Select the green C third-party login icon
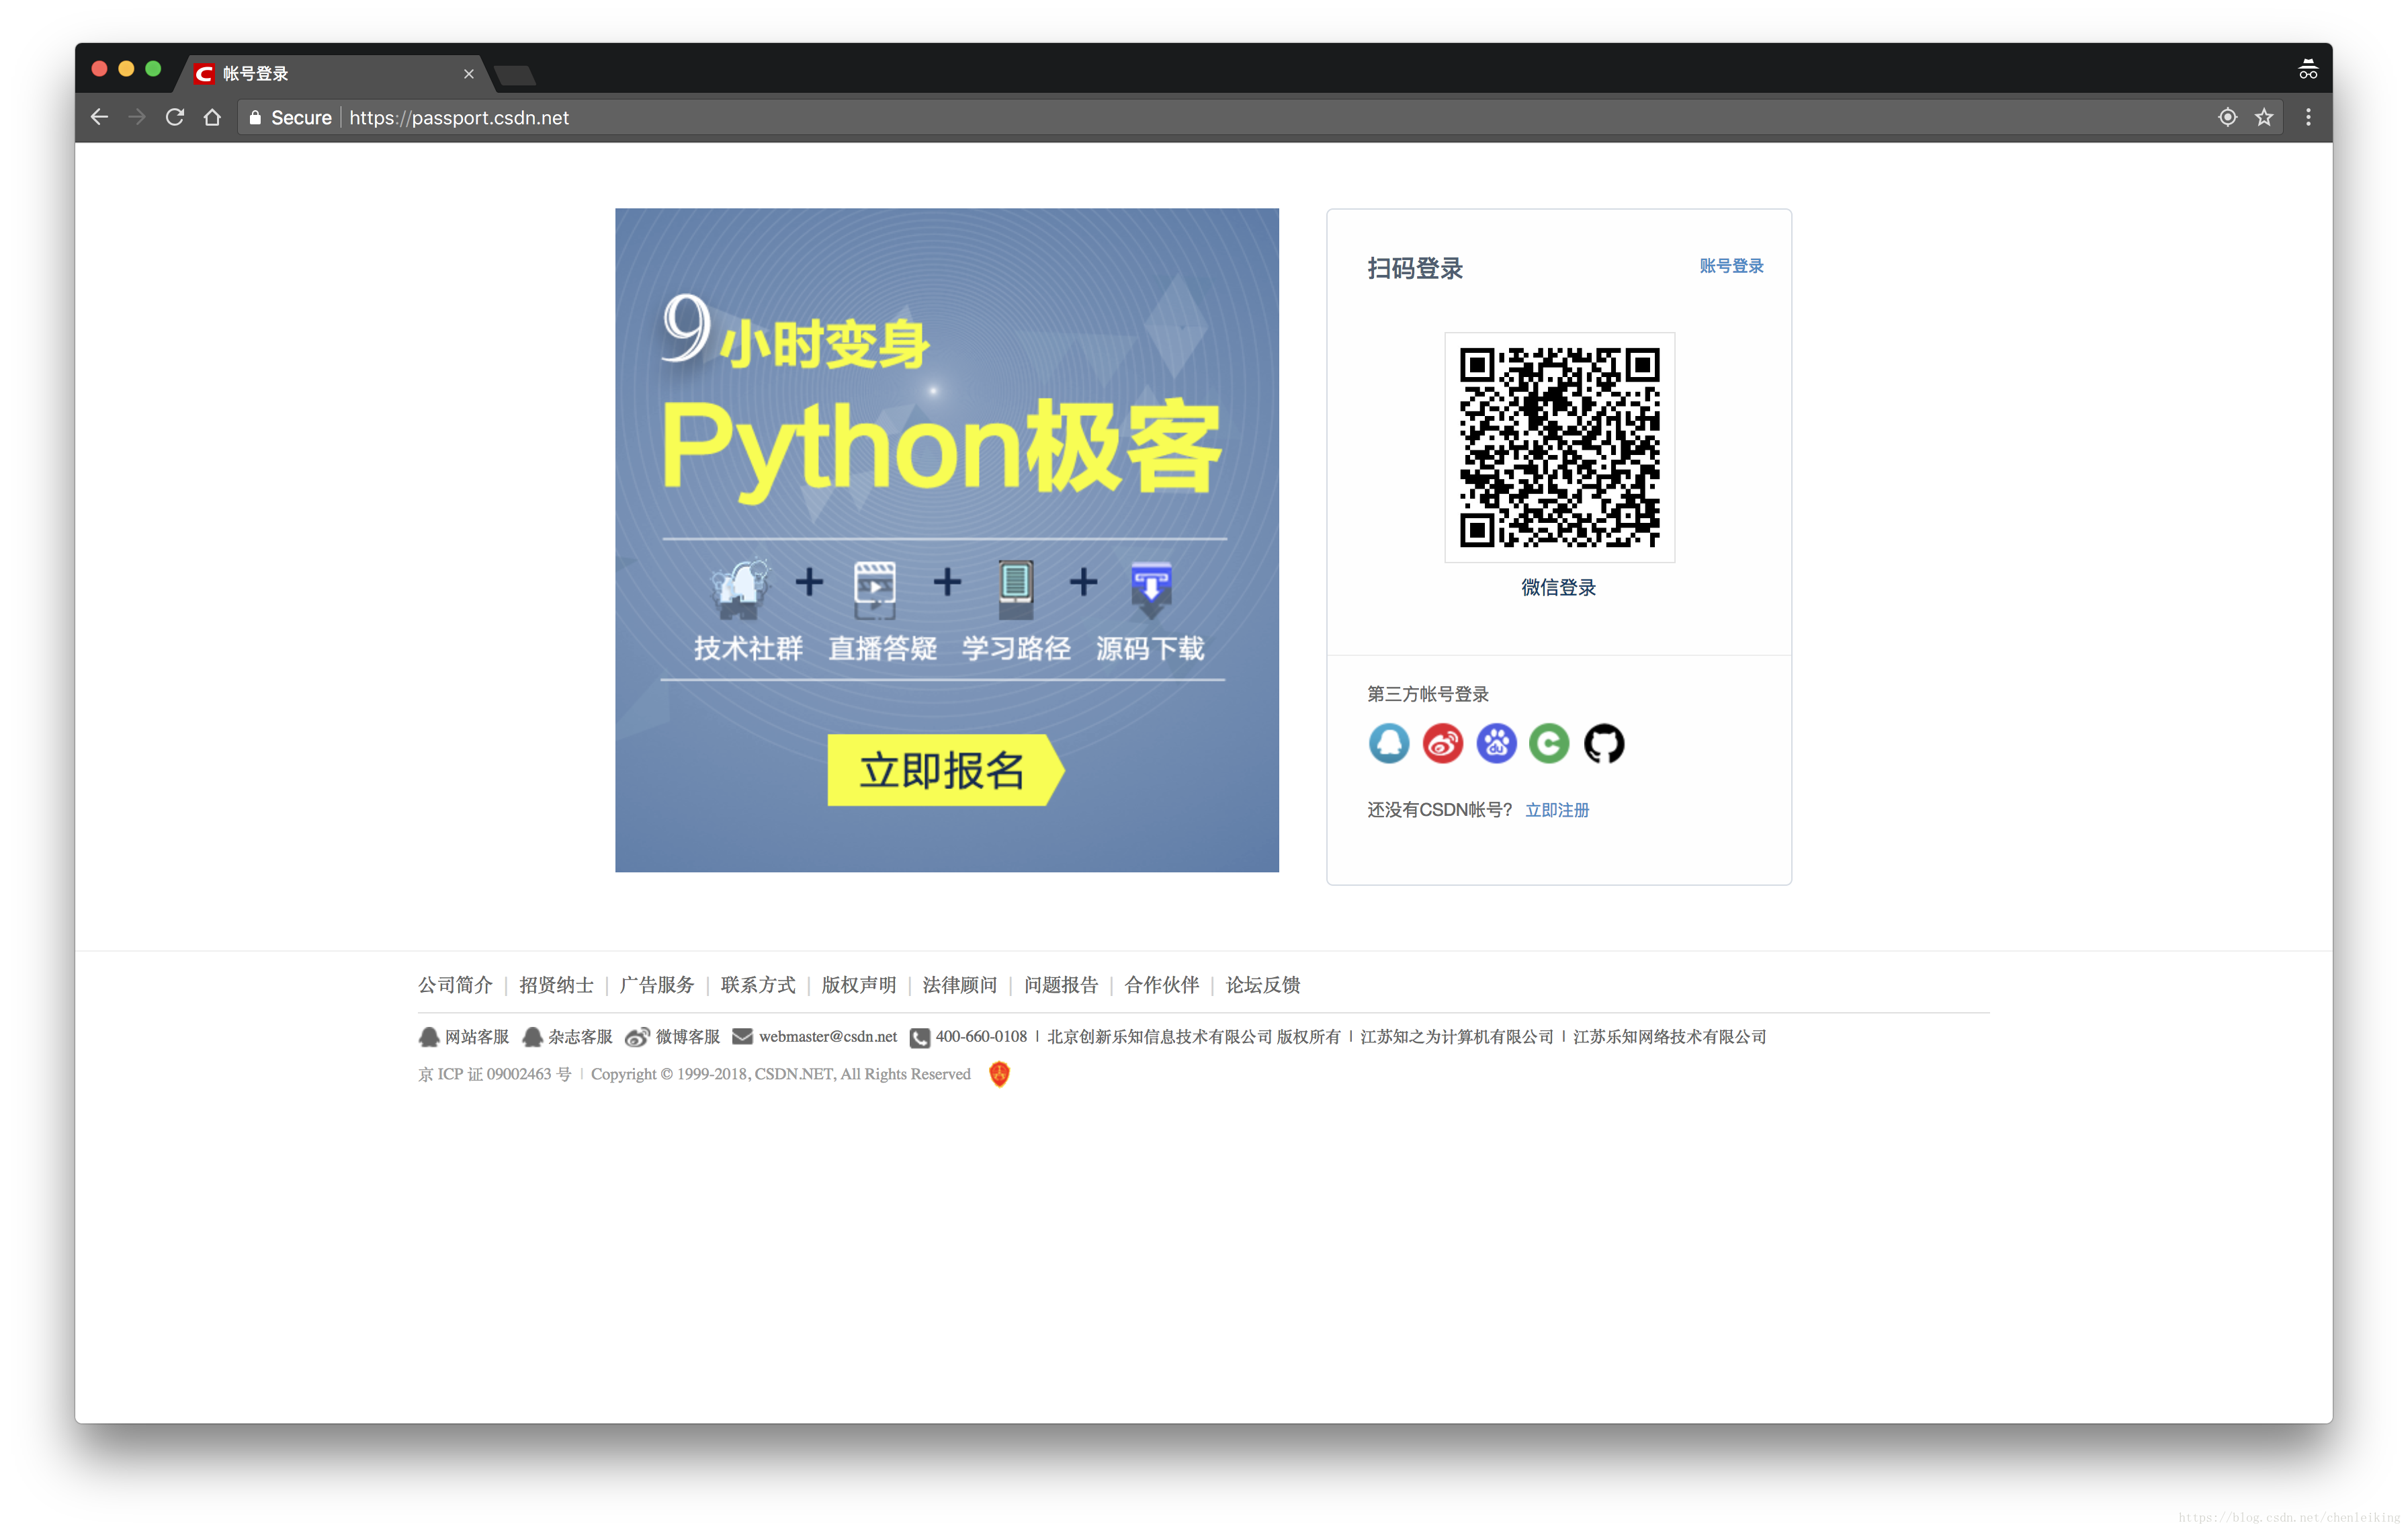 [1549, 743]
